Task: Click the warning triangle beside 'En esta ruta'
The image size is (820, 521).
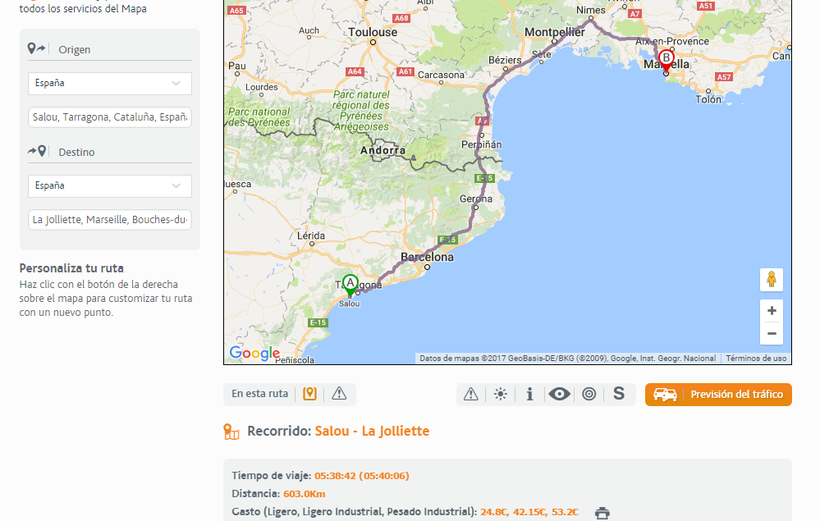Action: pos(339,394)
